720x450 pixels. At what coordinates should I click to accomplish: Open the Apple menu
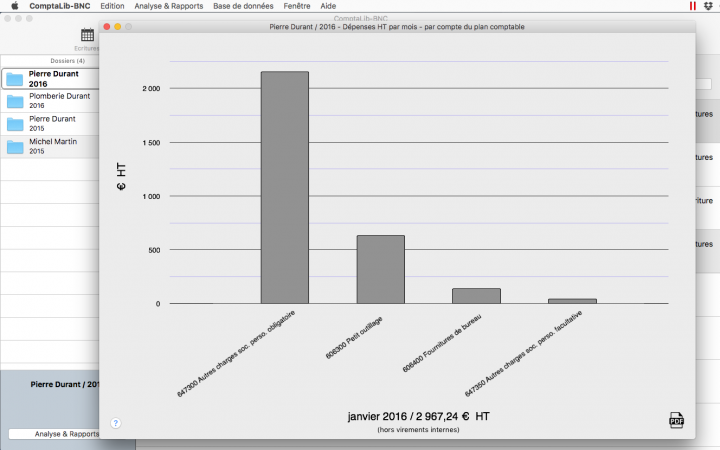15,6
